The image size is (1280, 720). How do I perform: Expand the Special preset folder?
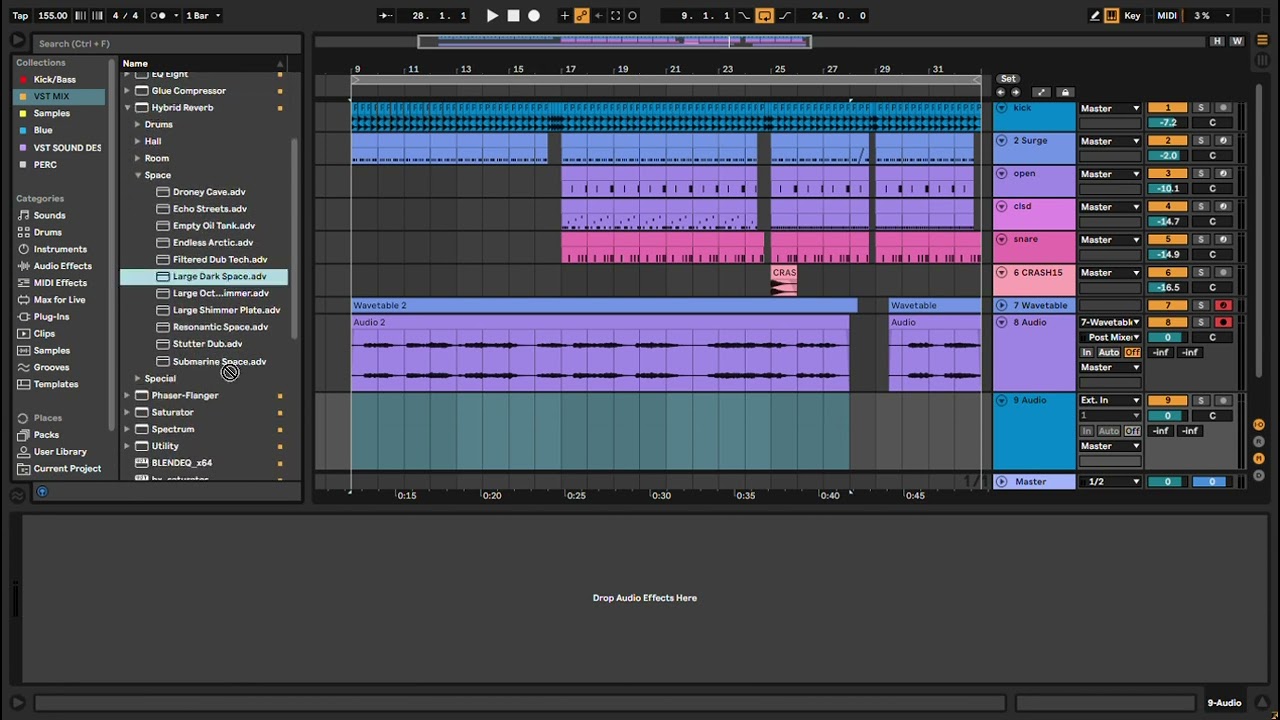pos(138,378)
